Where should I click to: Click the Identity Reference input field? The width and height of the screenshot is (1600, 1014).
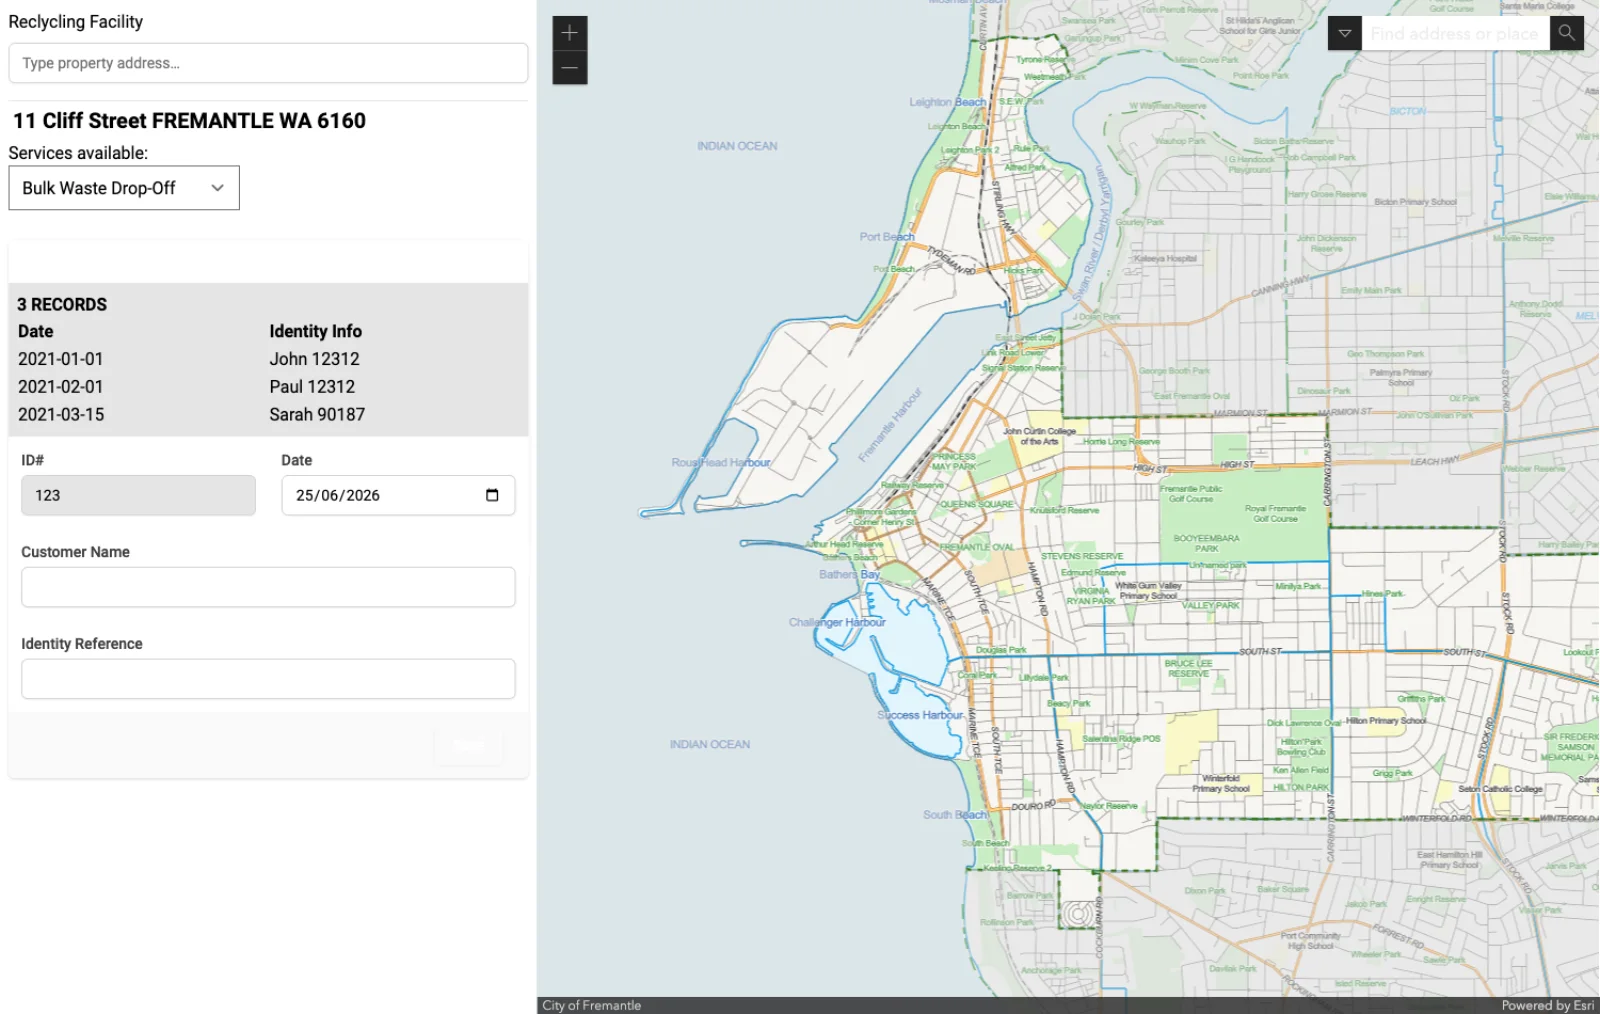[x=268, y=679]
